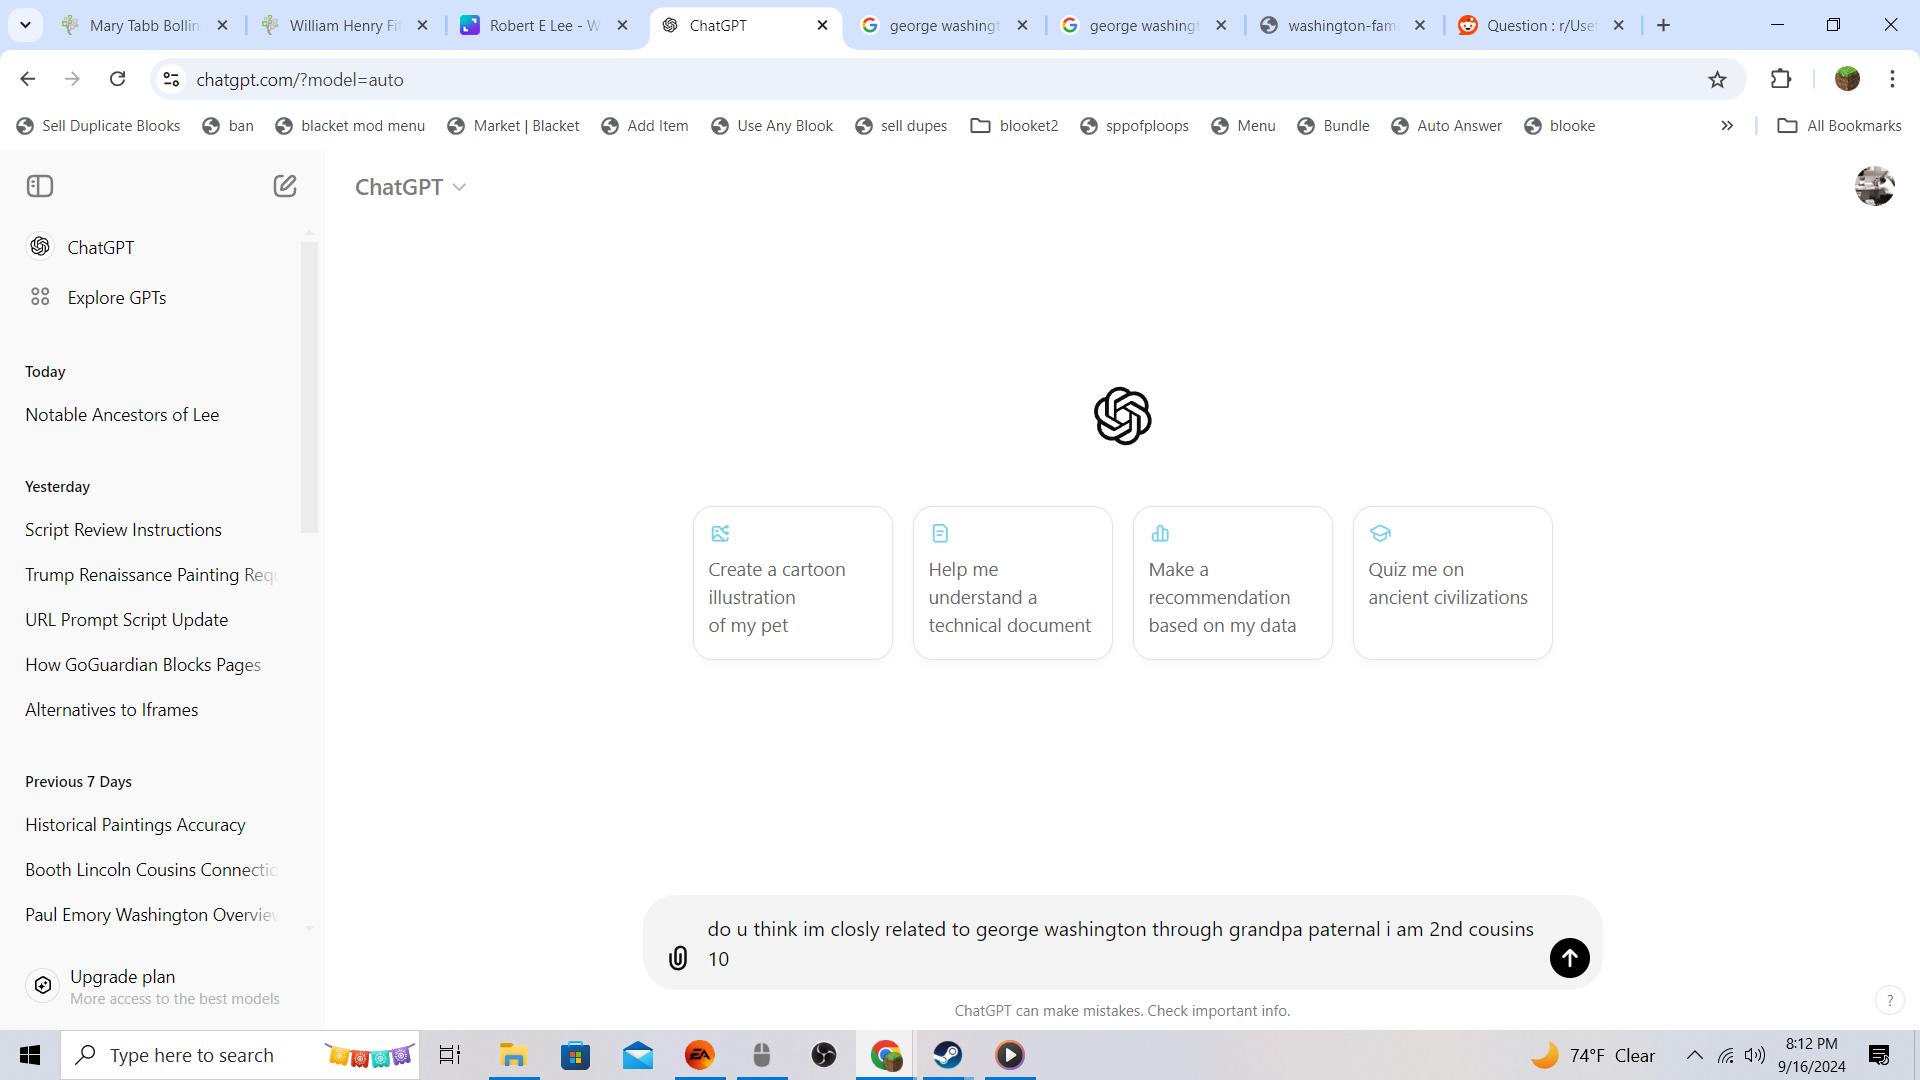This screenshot has height=1080, width=1920.
Task: Select the technical document help card
Action: coord(1013,583)
